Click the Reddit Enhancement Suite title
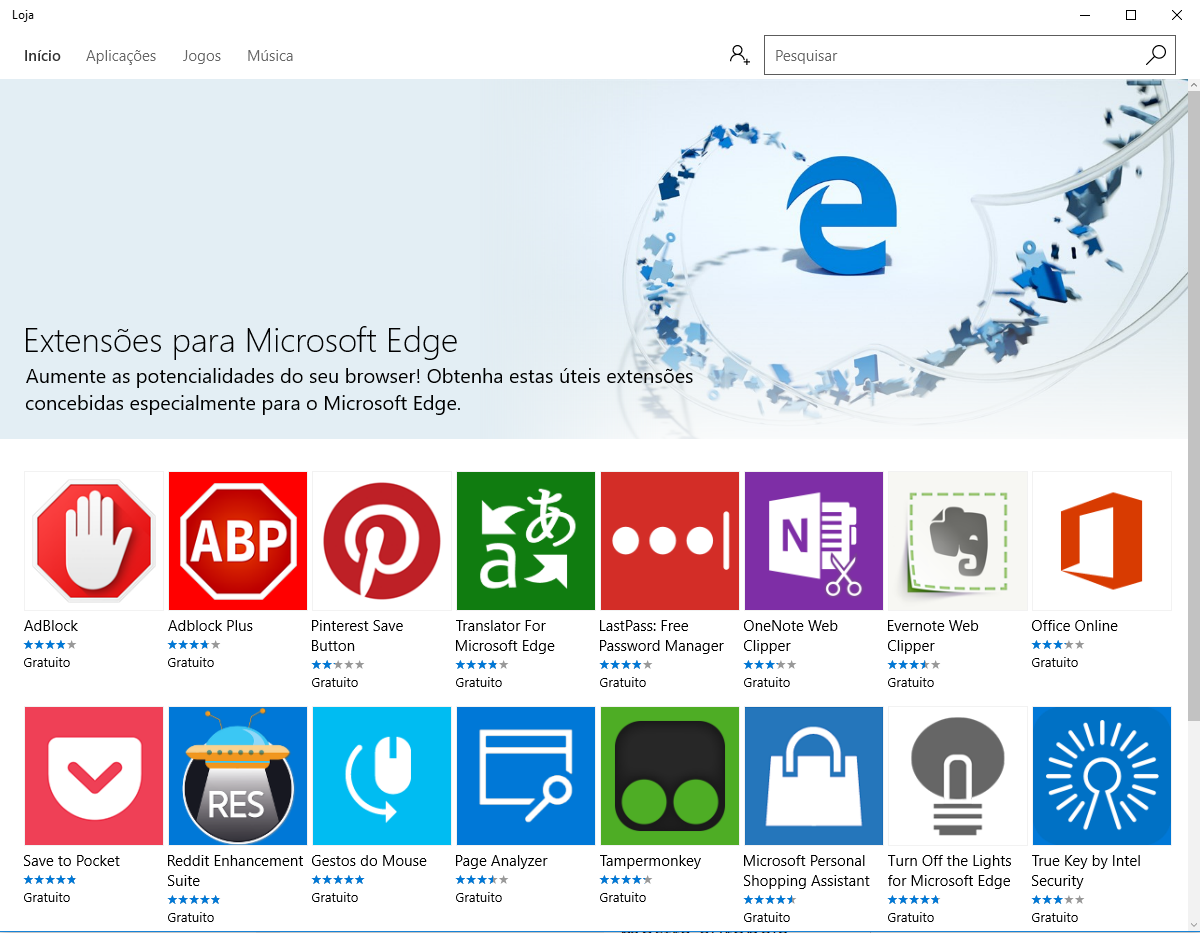Screen dimensions: 1200x933 pos(235,871)
